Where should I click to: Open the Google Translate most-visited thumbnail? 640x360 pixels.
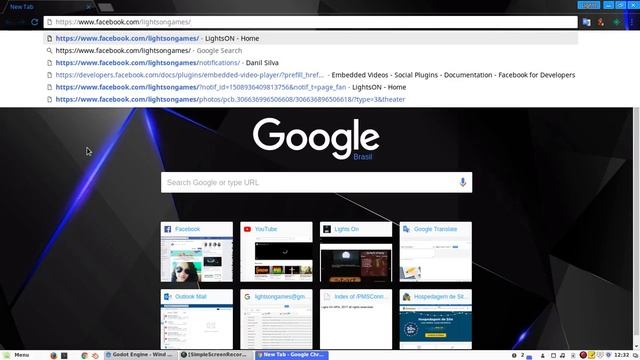(436, 252)
